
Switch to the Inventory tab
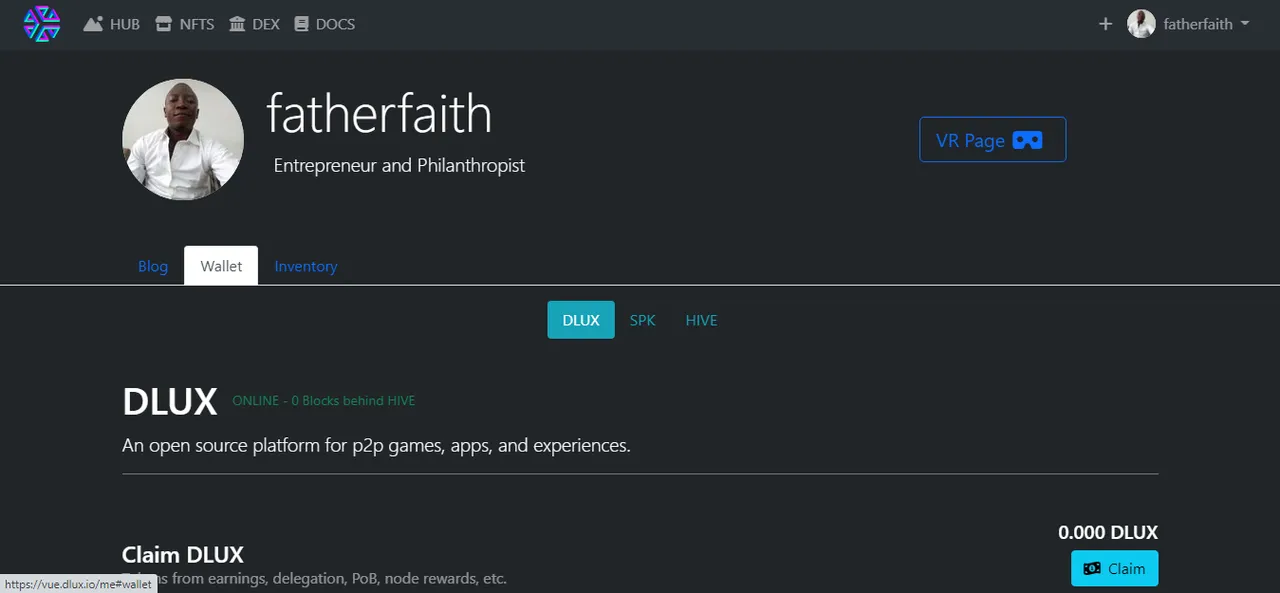(306, 266)
